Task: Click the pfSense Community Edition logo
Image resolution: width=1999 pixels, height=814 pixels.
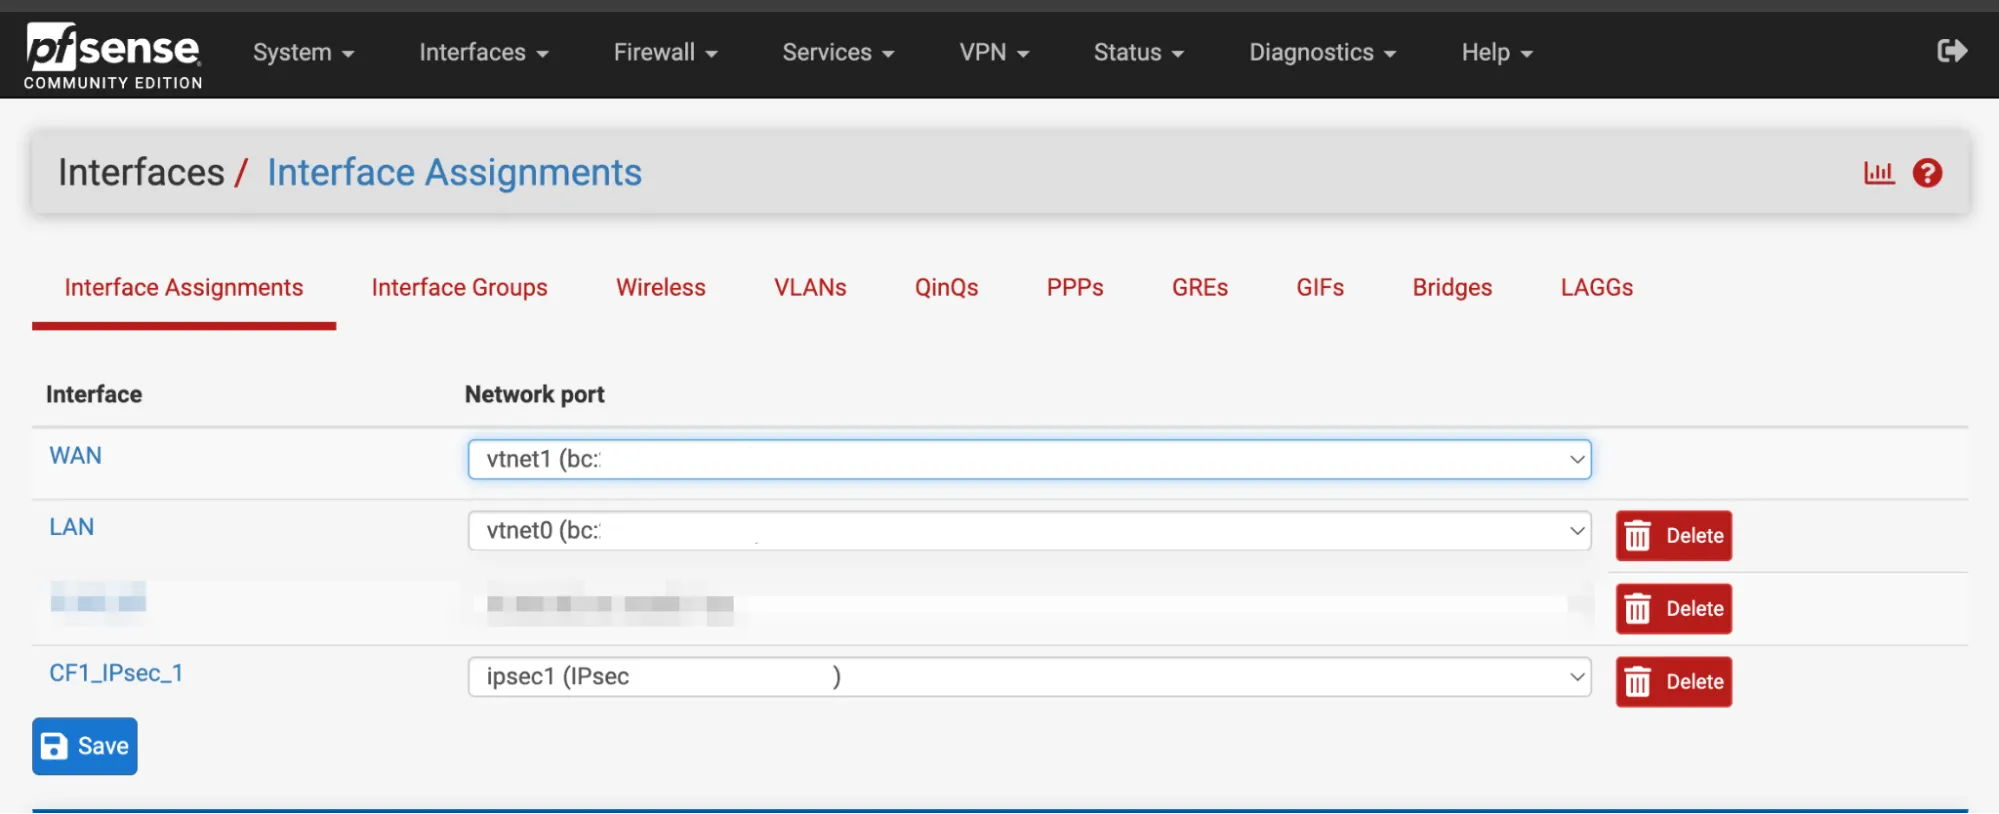Action: click(x=113, y=56)
